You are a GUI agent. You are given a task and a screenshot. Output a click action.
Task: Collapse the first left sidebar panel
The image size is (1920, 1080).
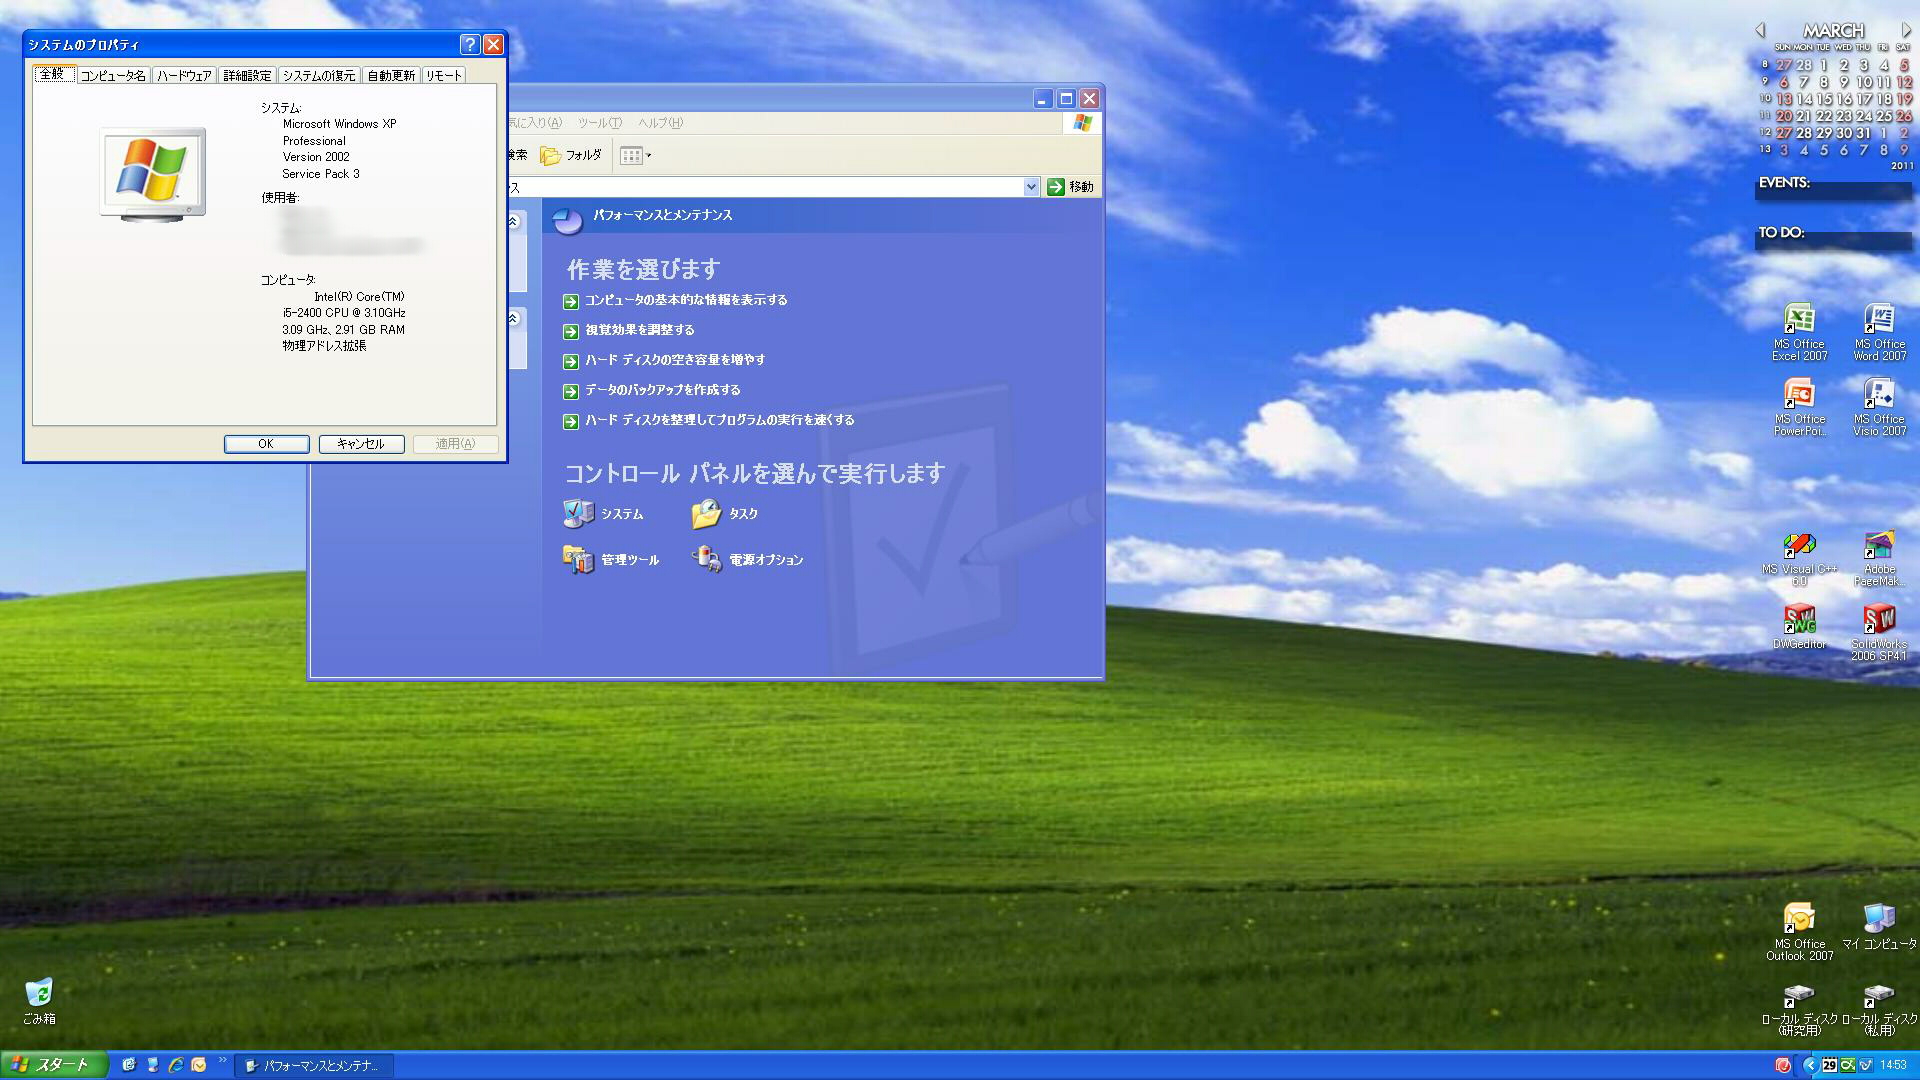coord(514,222)
